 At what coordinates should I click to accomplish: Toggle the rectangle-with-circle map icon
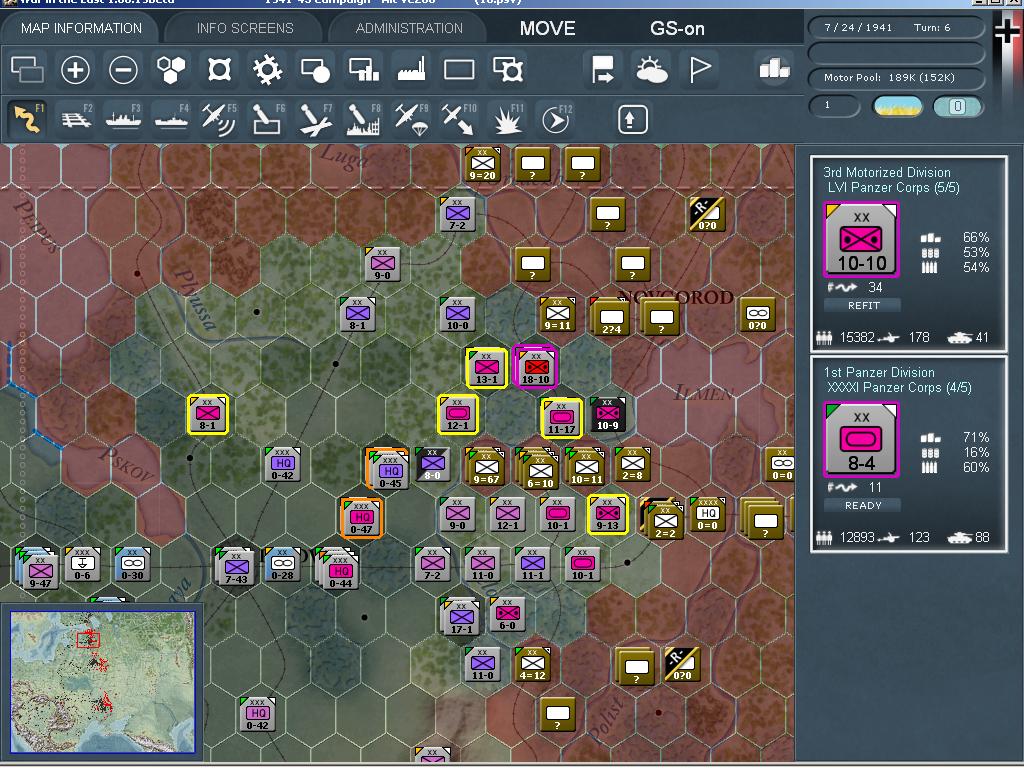tap(315, 70)
